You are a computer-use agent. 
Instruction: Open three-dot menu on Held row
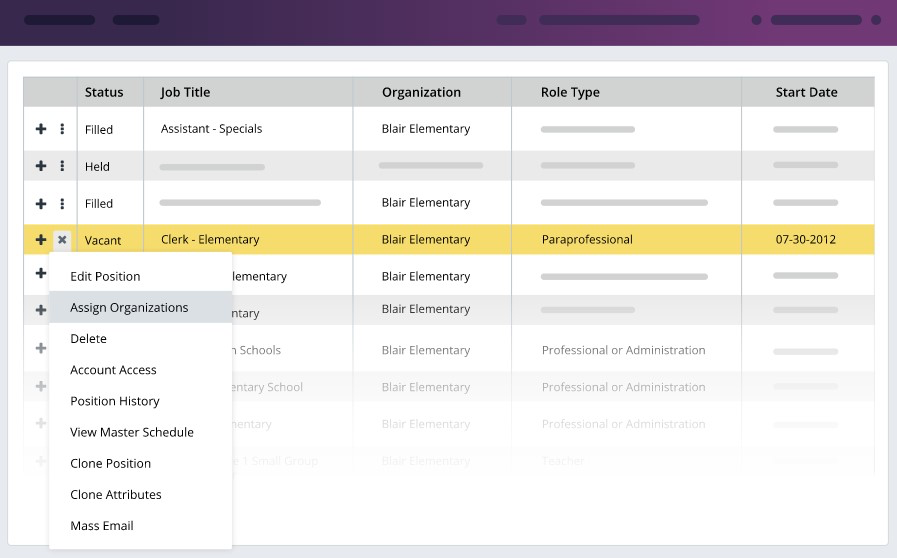tap(62, 166)
